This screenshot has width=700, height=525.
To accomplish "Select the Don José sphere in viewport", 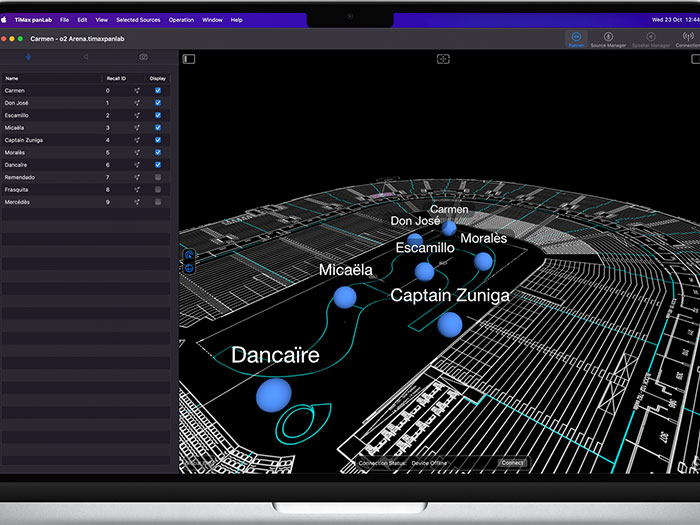I will (x=415, y=240).
